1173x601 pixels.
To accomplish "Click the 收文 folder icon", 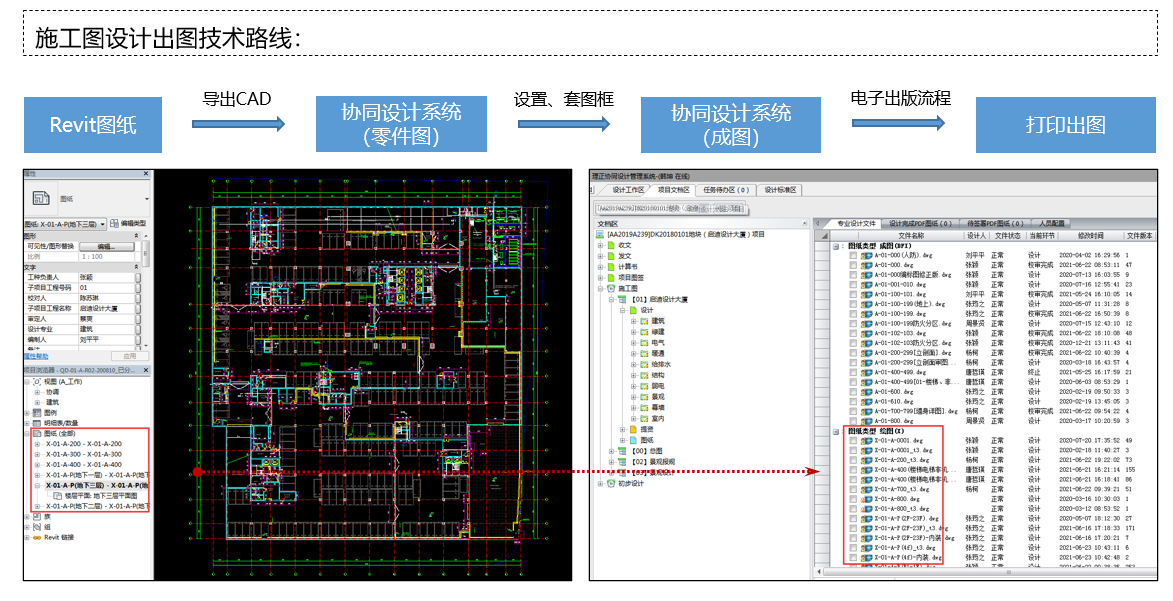I will click(610, 244).
